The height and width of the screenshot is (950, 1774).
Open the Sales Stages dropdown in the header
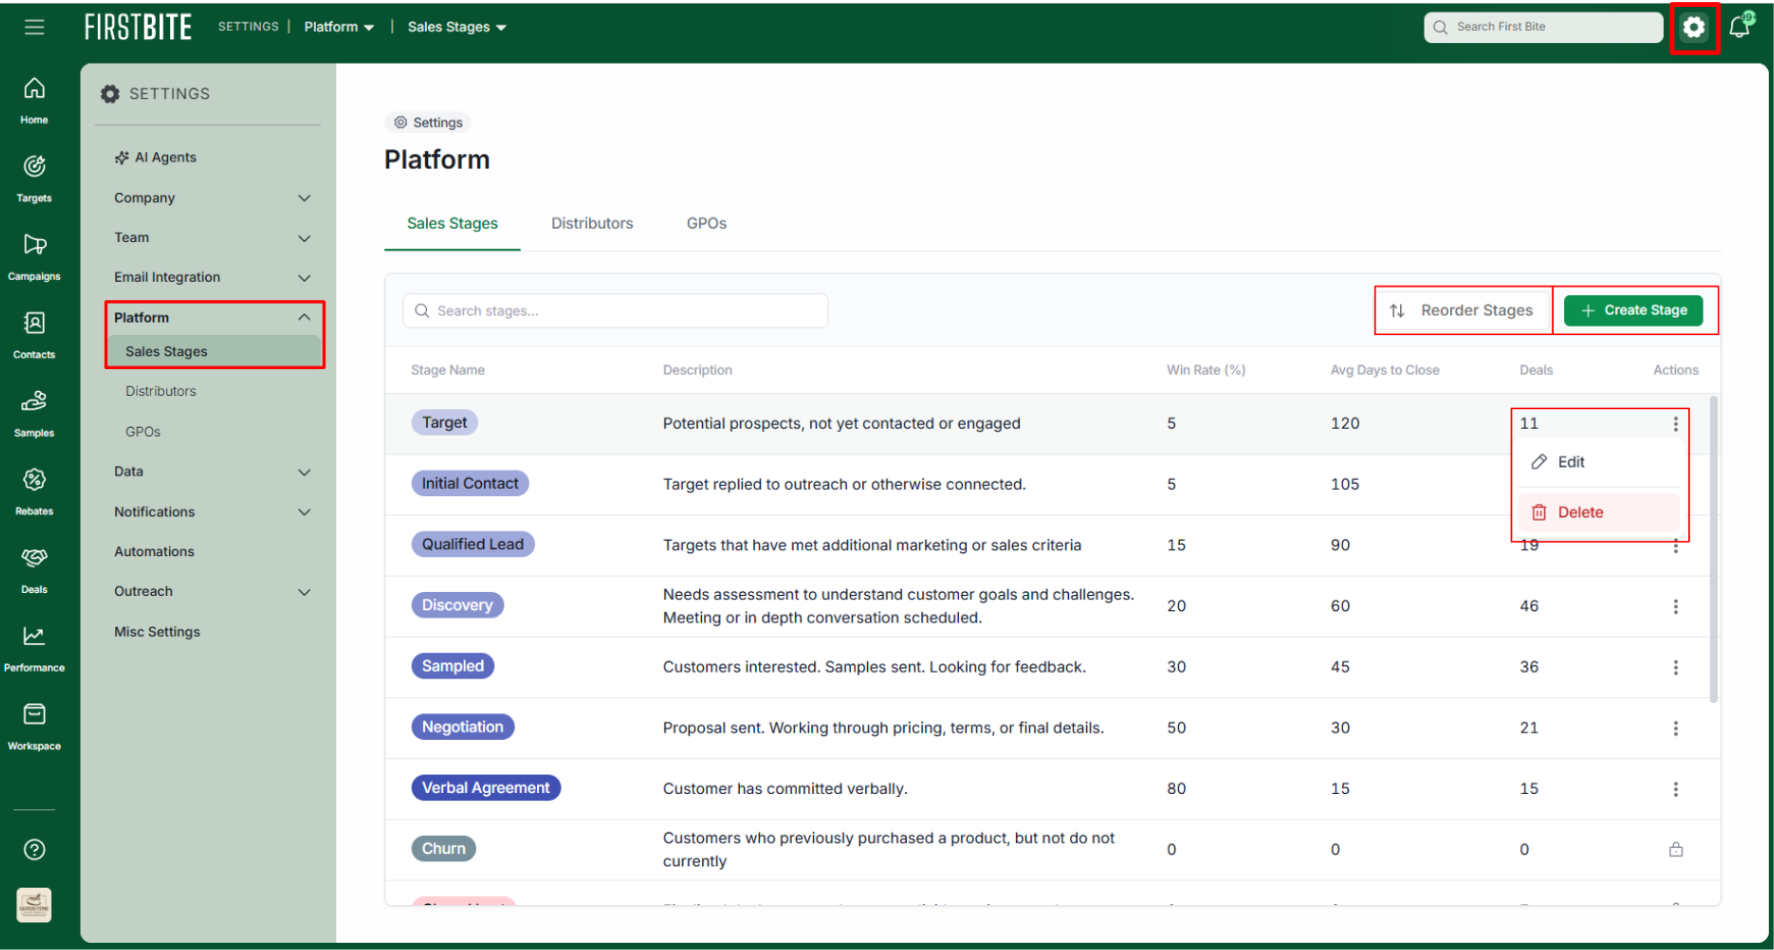457,27
